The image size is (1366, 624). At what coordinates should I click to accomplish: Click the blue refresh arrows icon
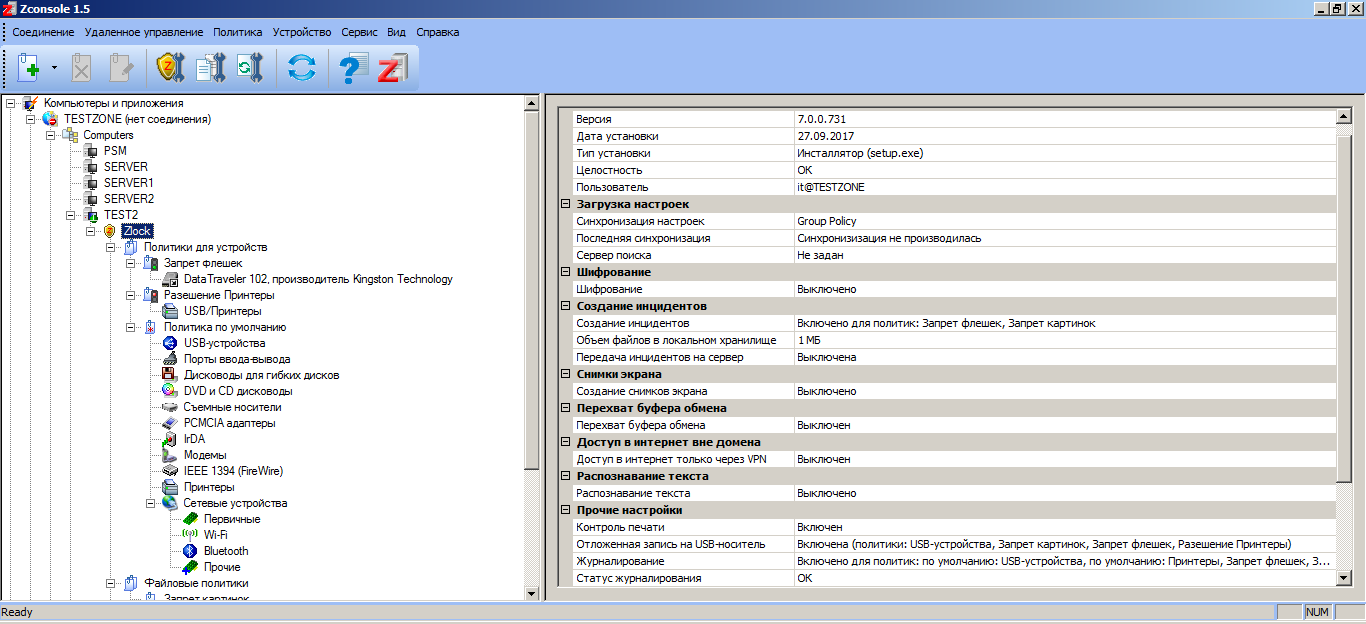[300, 69]
